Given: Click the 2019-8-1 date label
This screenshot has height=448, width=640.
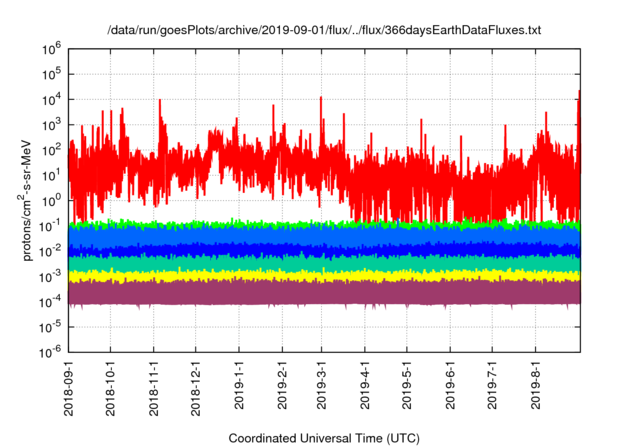Looking at the screenshot, I should pos(536,385).
